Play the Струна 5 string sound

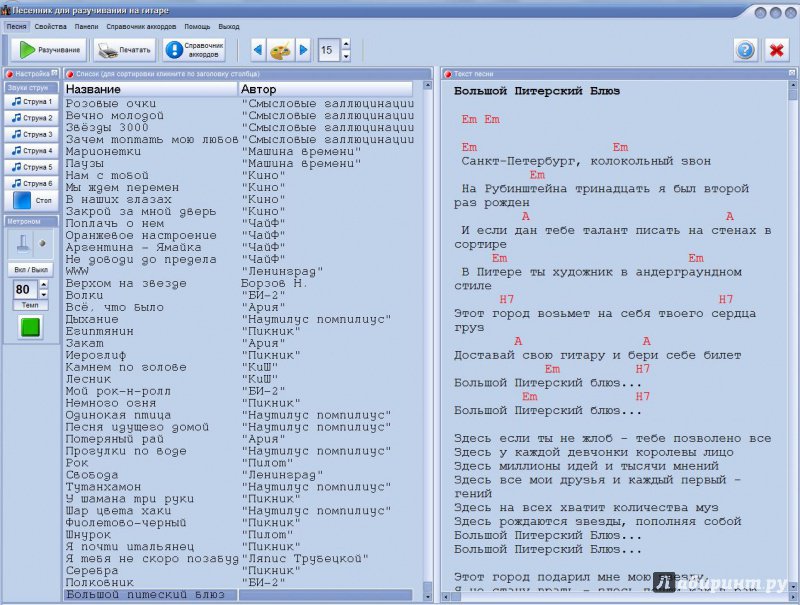click(x=32, y=167)
